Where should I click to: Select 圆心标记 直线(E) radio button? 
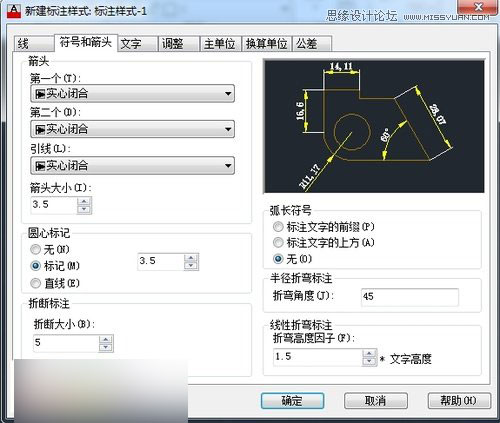tap(35, 283)
